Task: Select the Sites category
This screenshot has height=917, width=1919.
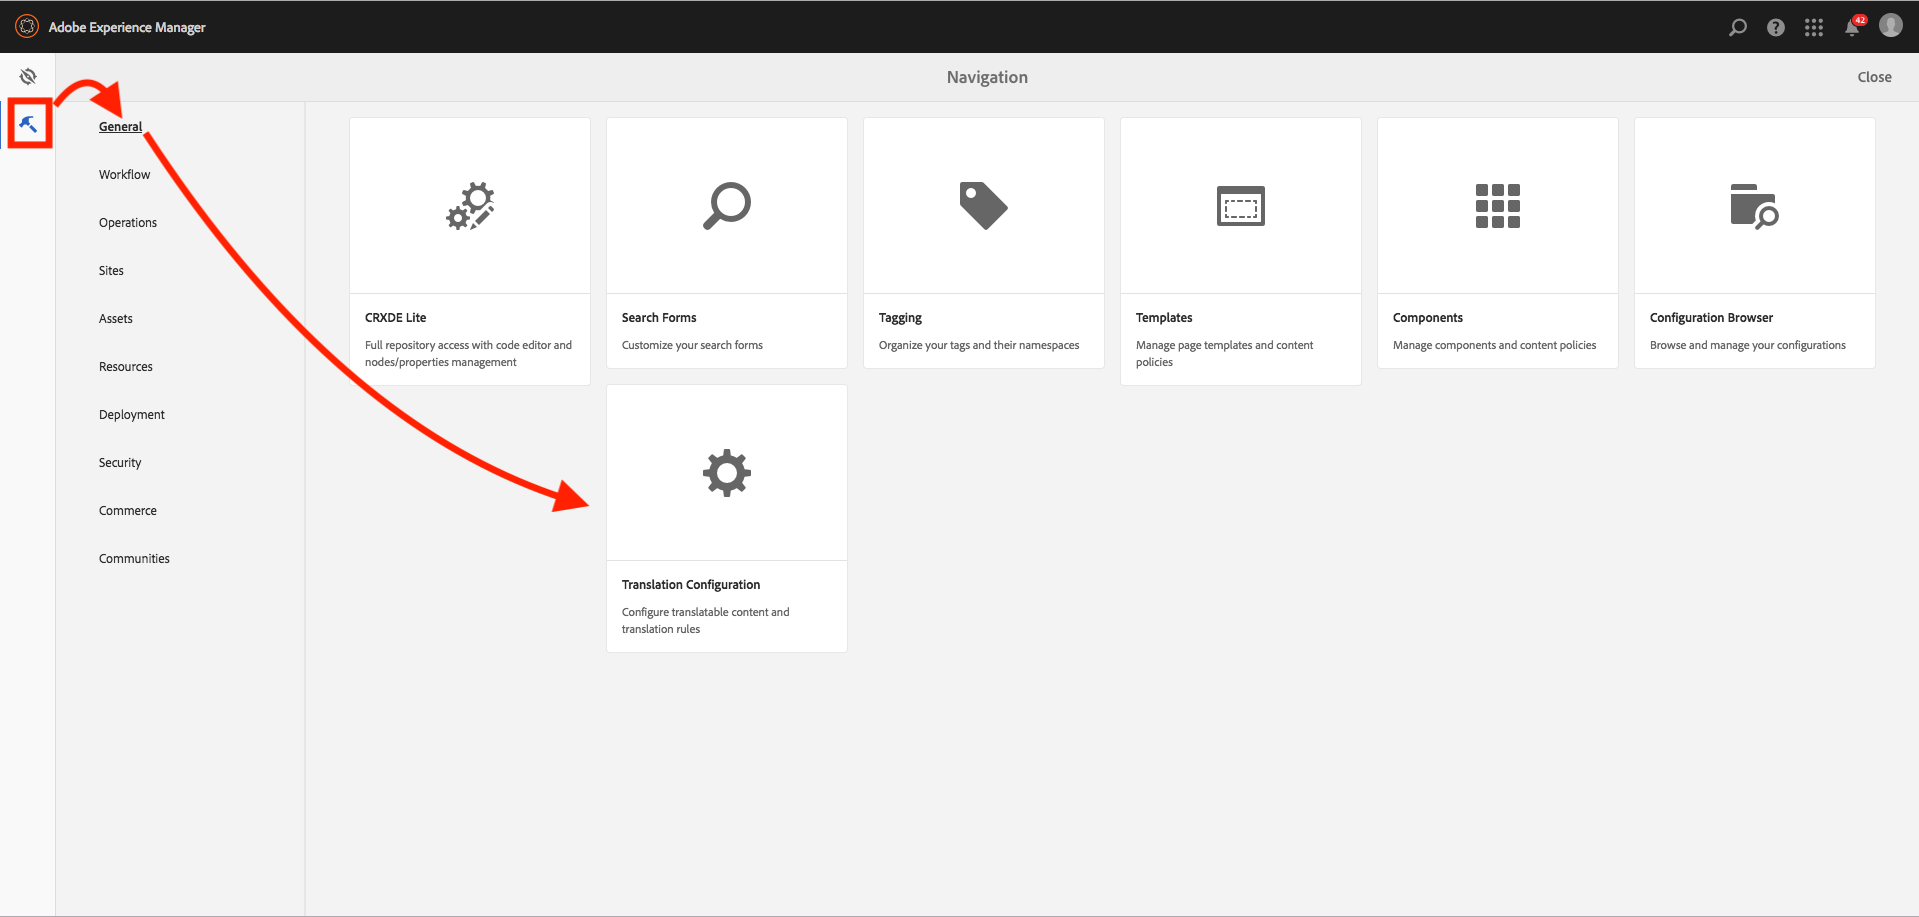Action: (x=111, y=271)
